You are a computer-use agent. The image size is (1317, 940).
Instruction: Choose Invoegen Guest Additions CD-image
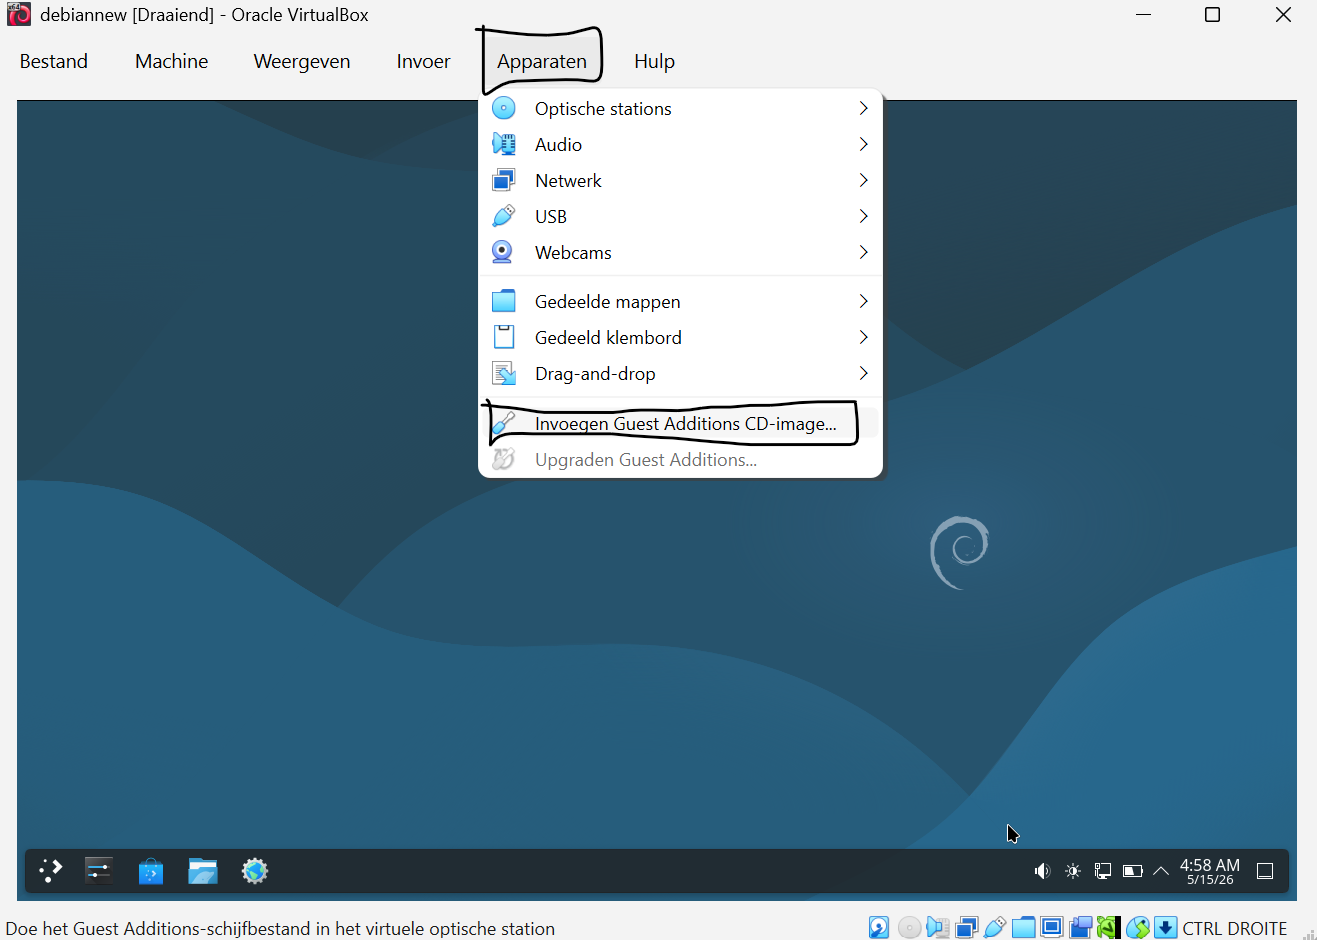680,423
